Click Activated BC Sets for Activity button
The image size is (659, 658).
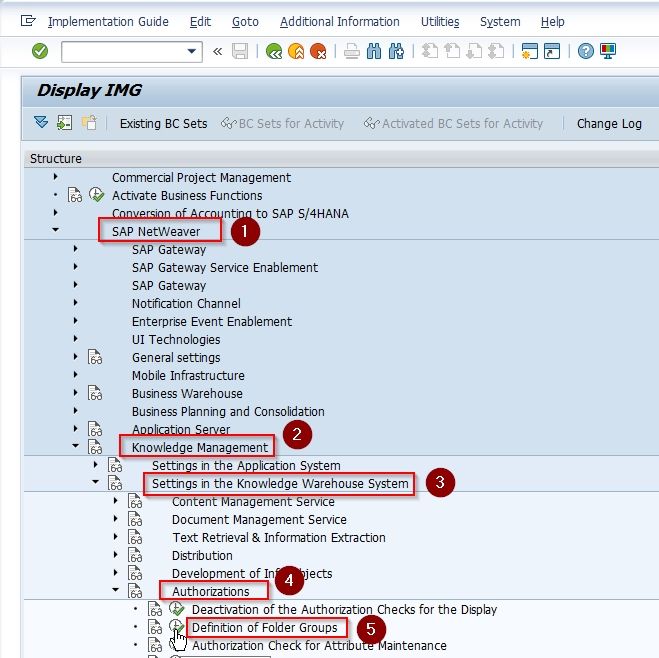(x=453, y=124)
